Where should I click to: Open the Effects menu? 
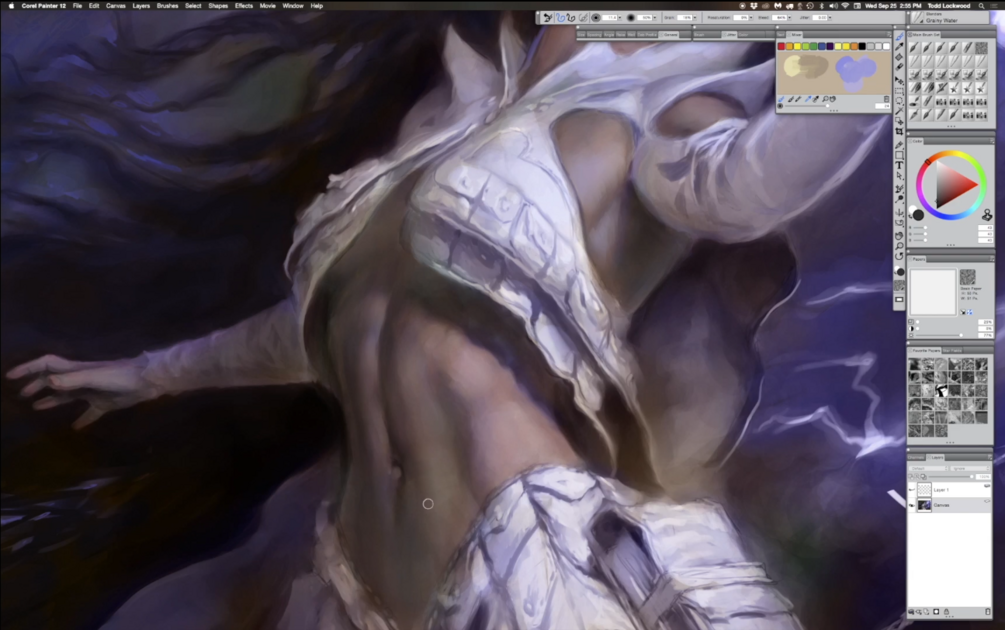coord(244,6)
